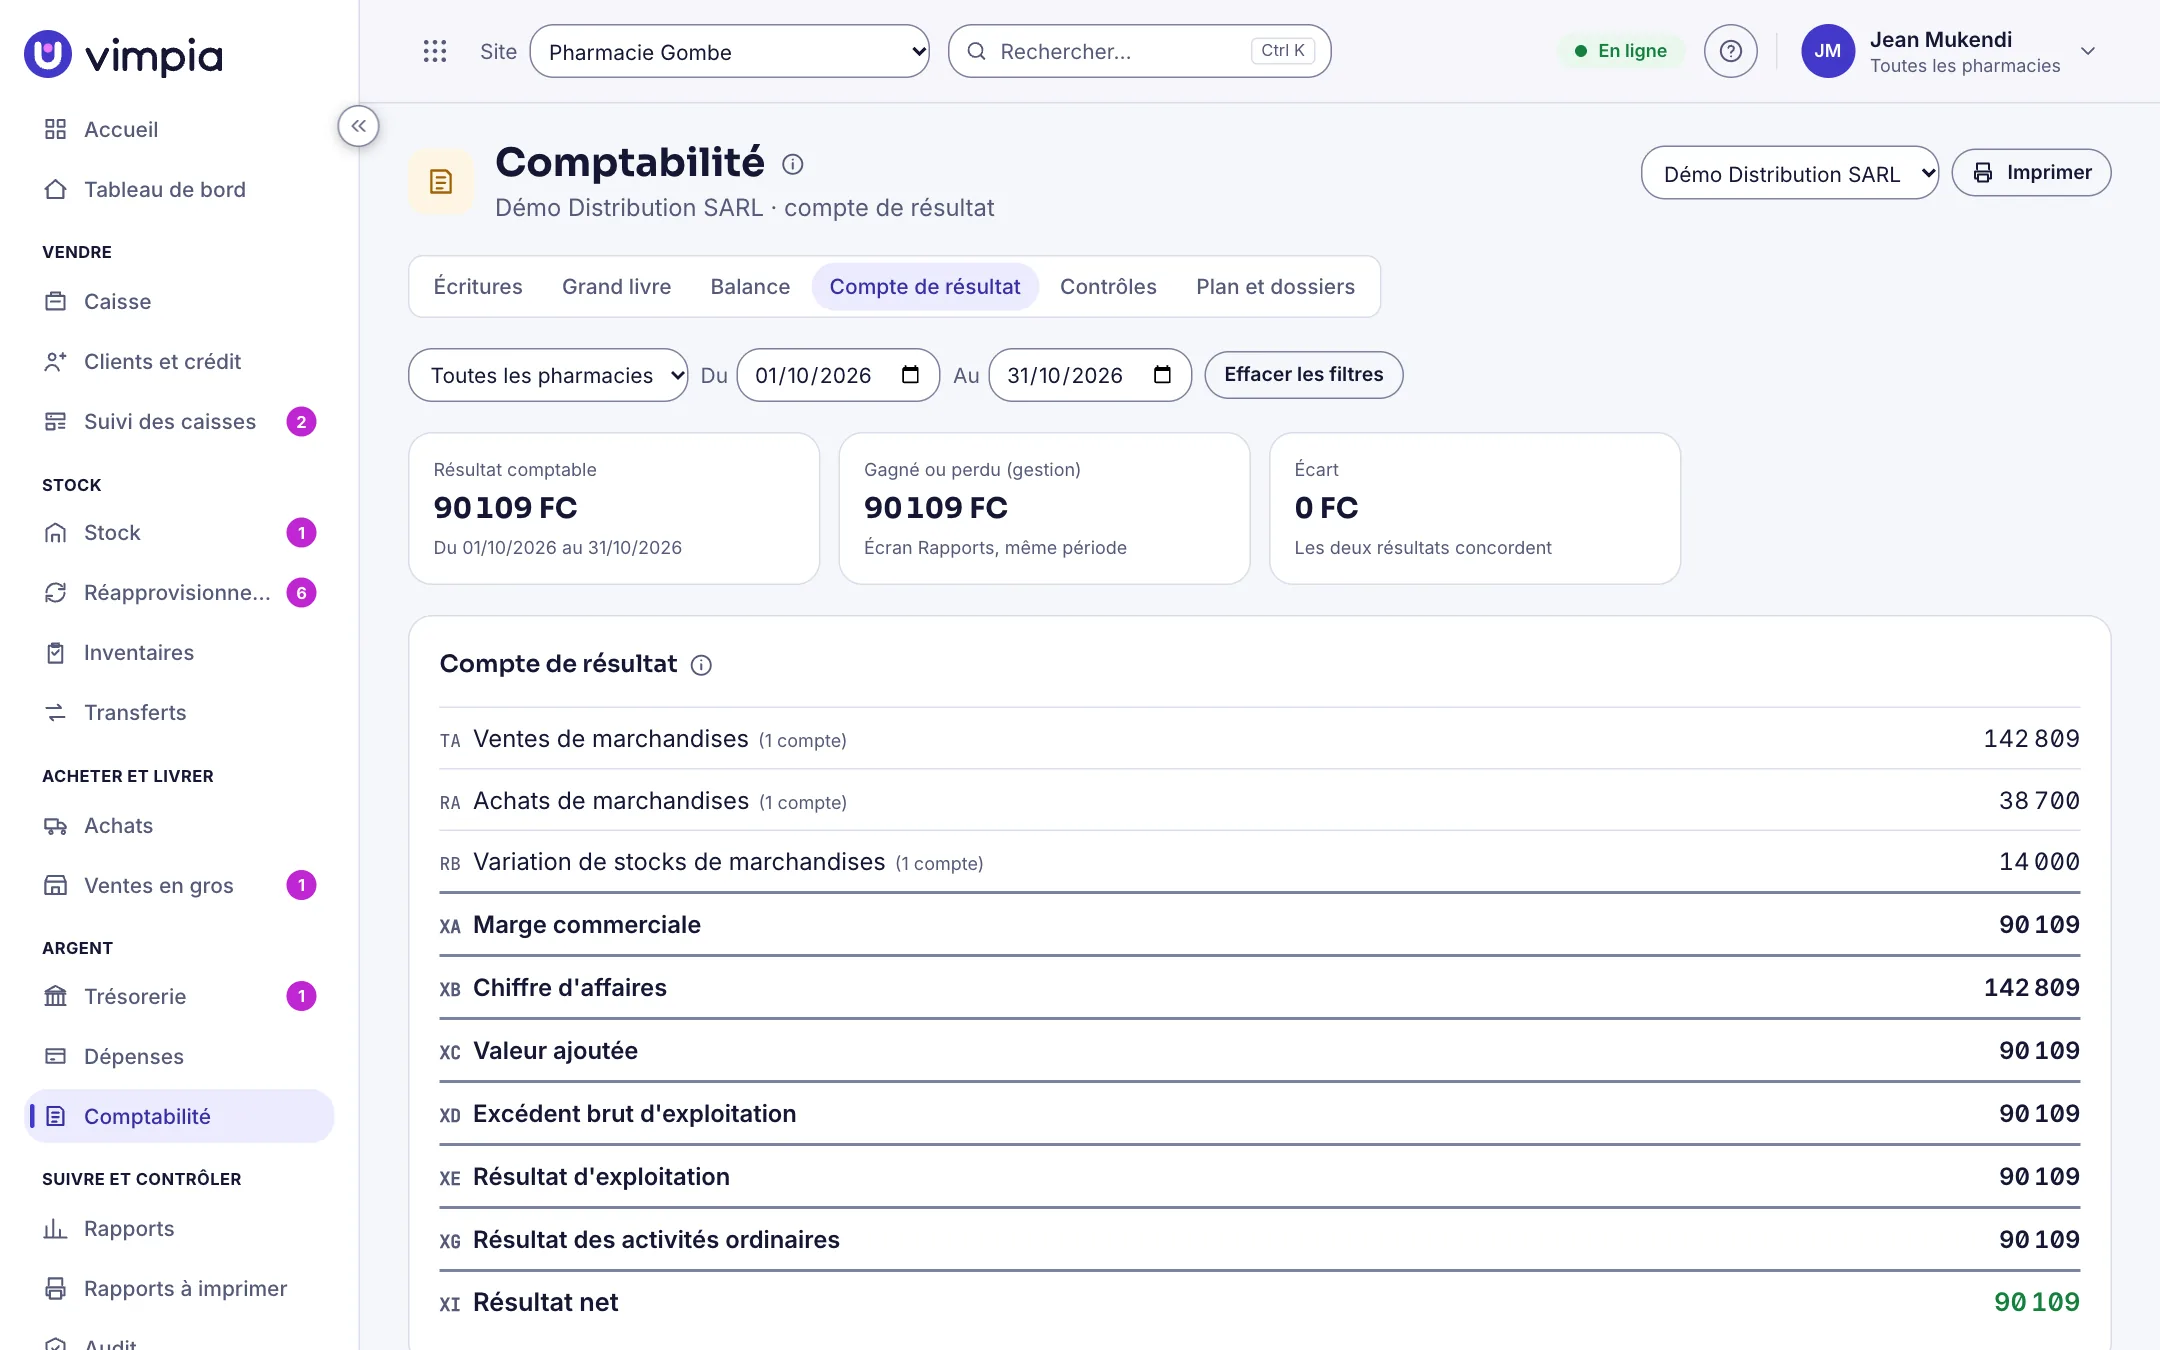Viewport: 2160px width, 1350px height.
Task: Switch to the Grand livre tab
Action: click(616, 287)
